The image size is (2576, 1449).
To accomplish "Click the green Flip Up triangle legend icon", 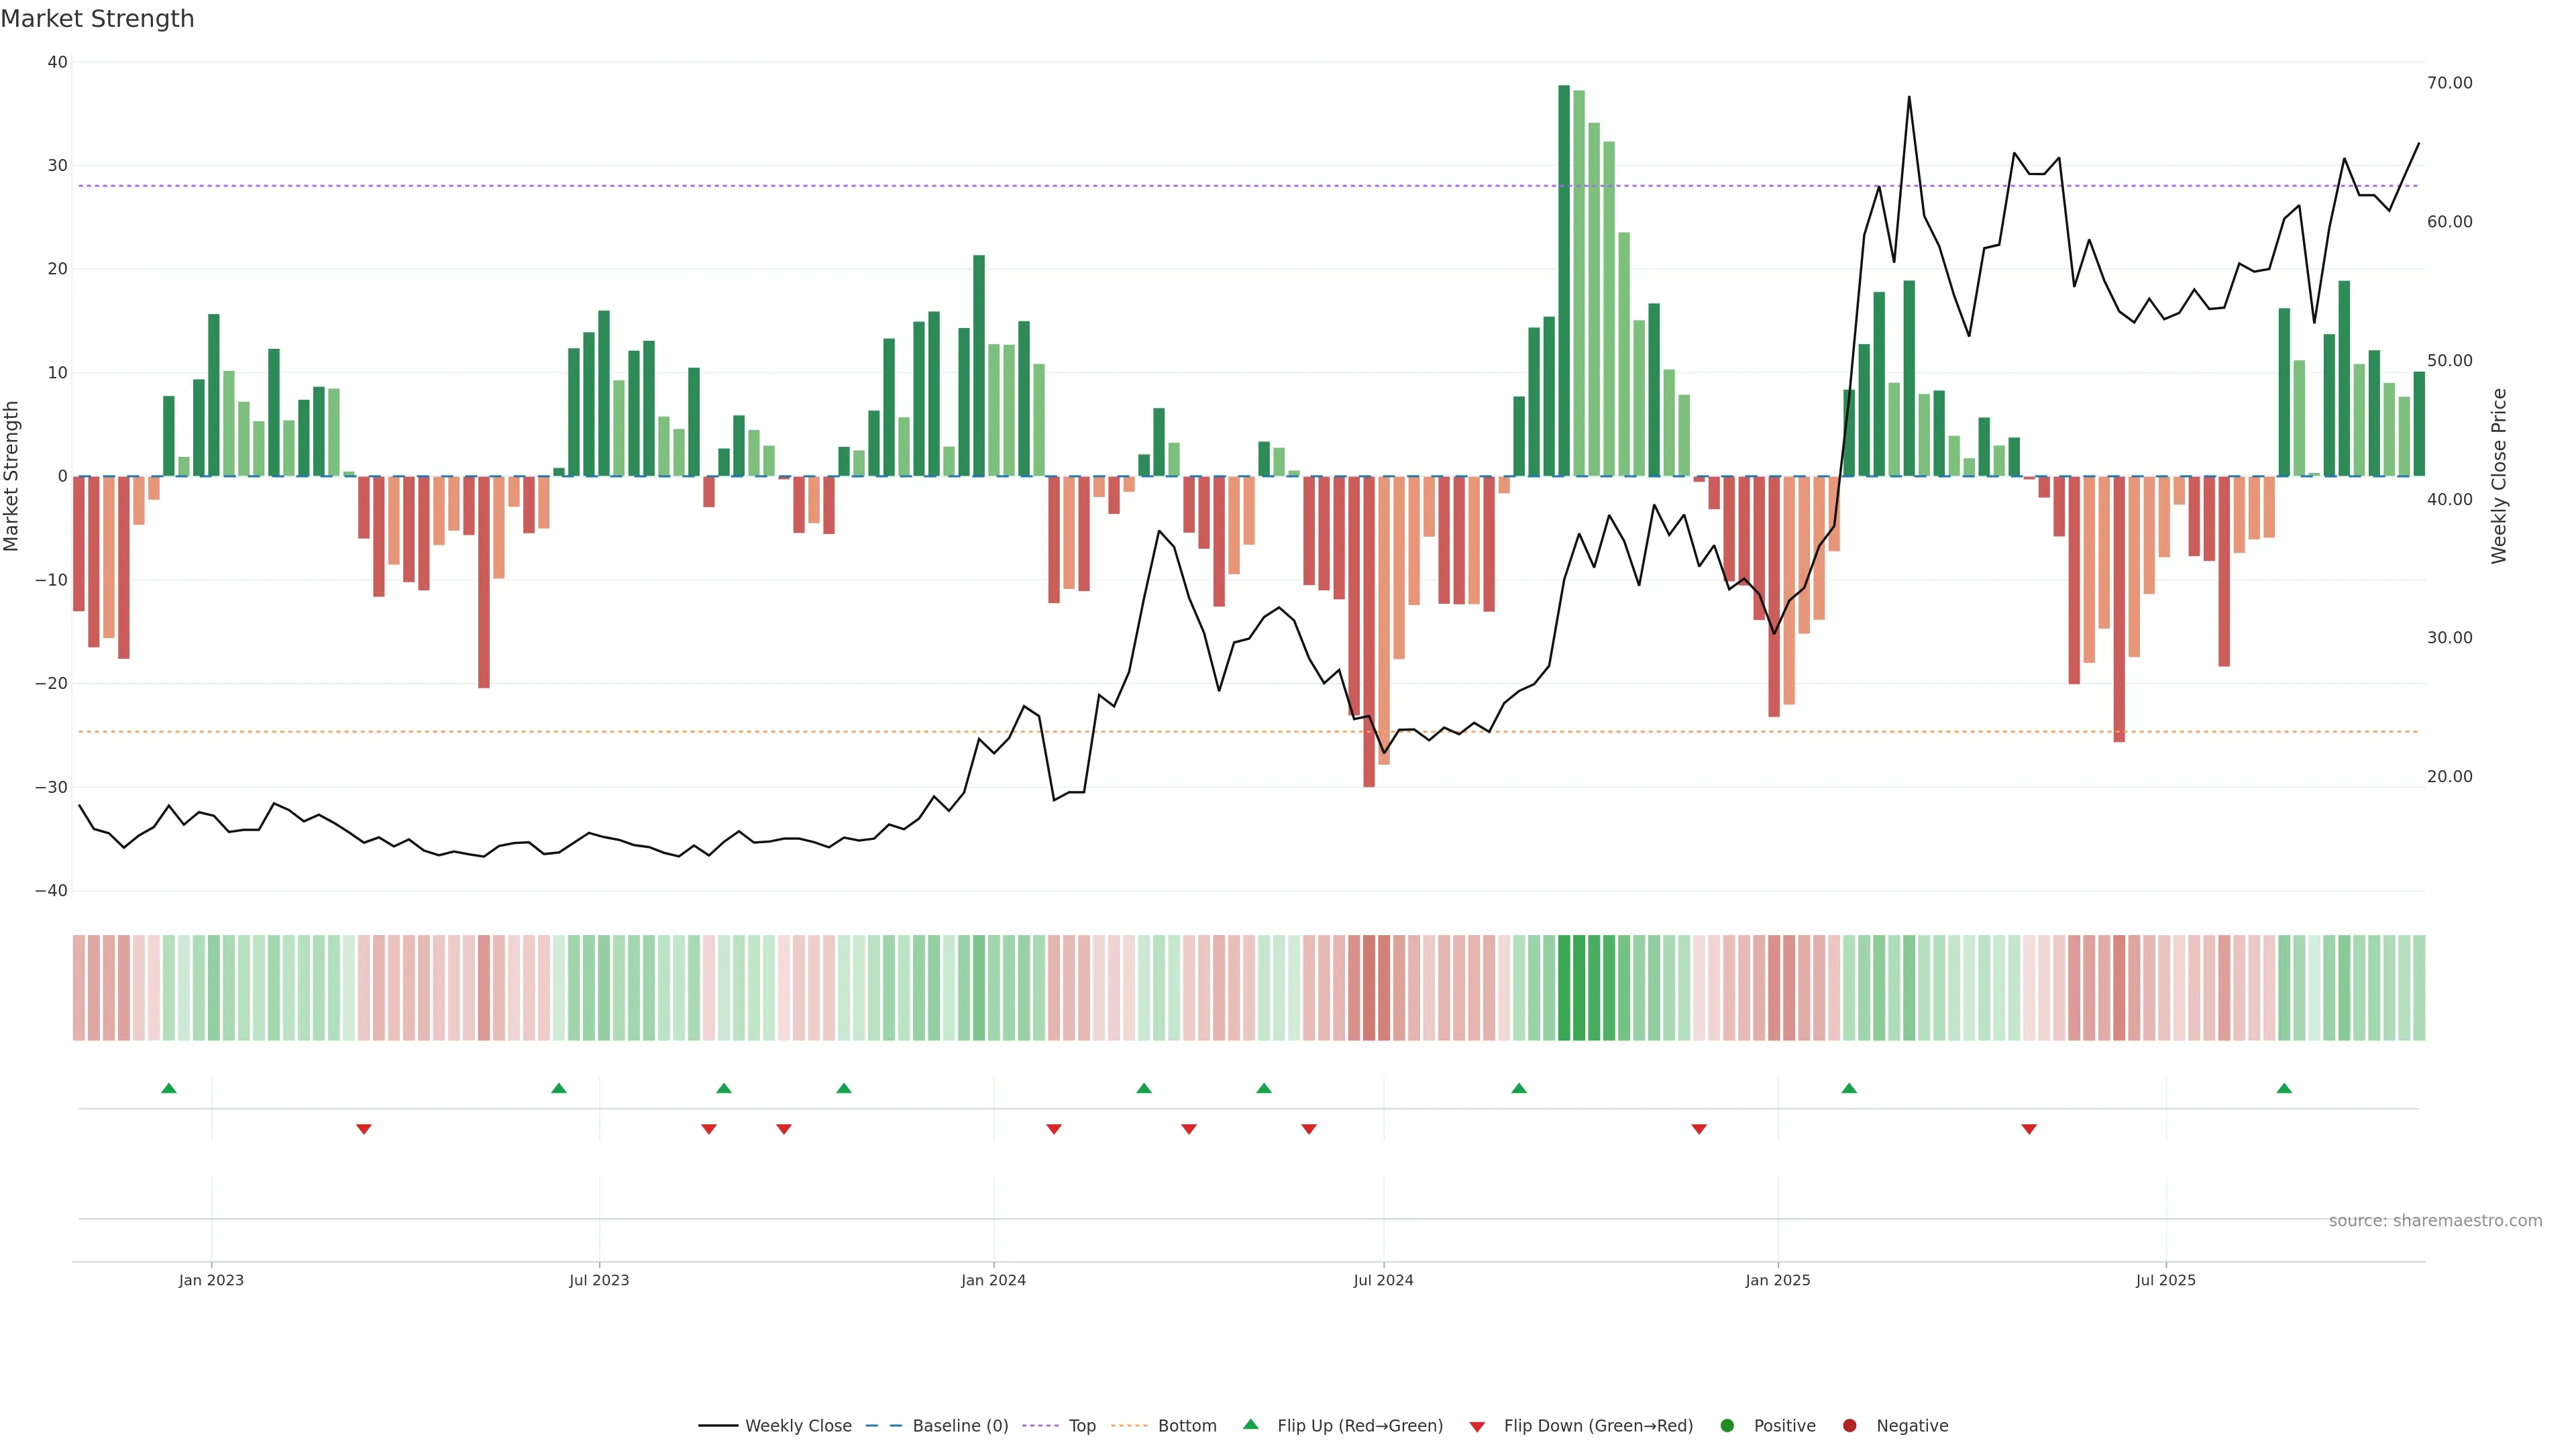I will point(1250,1424).
